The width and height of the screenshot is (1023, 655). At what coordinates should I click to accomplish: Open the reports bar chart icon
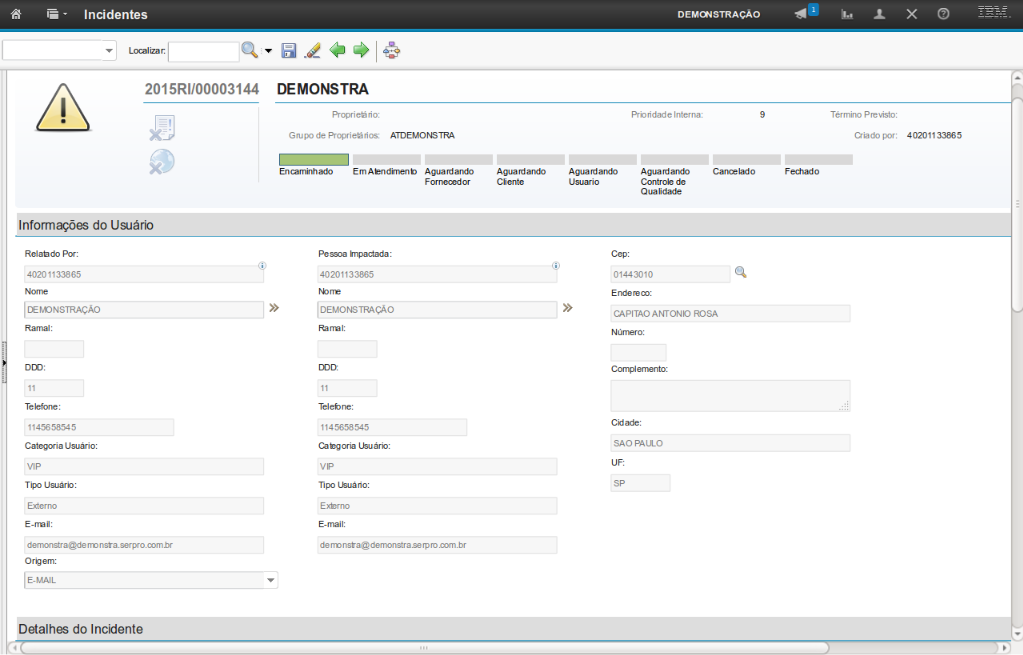(x=847, y=15)
